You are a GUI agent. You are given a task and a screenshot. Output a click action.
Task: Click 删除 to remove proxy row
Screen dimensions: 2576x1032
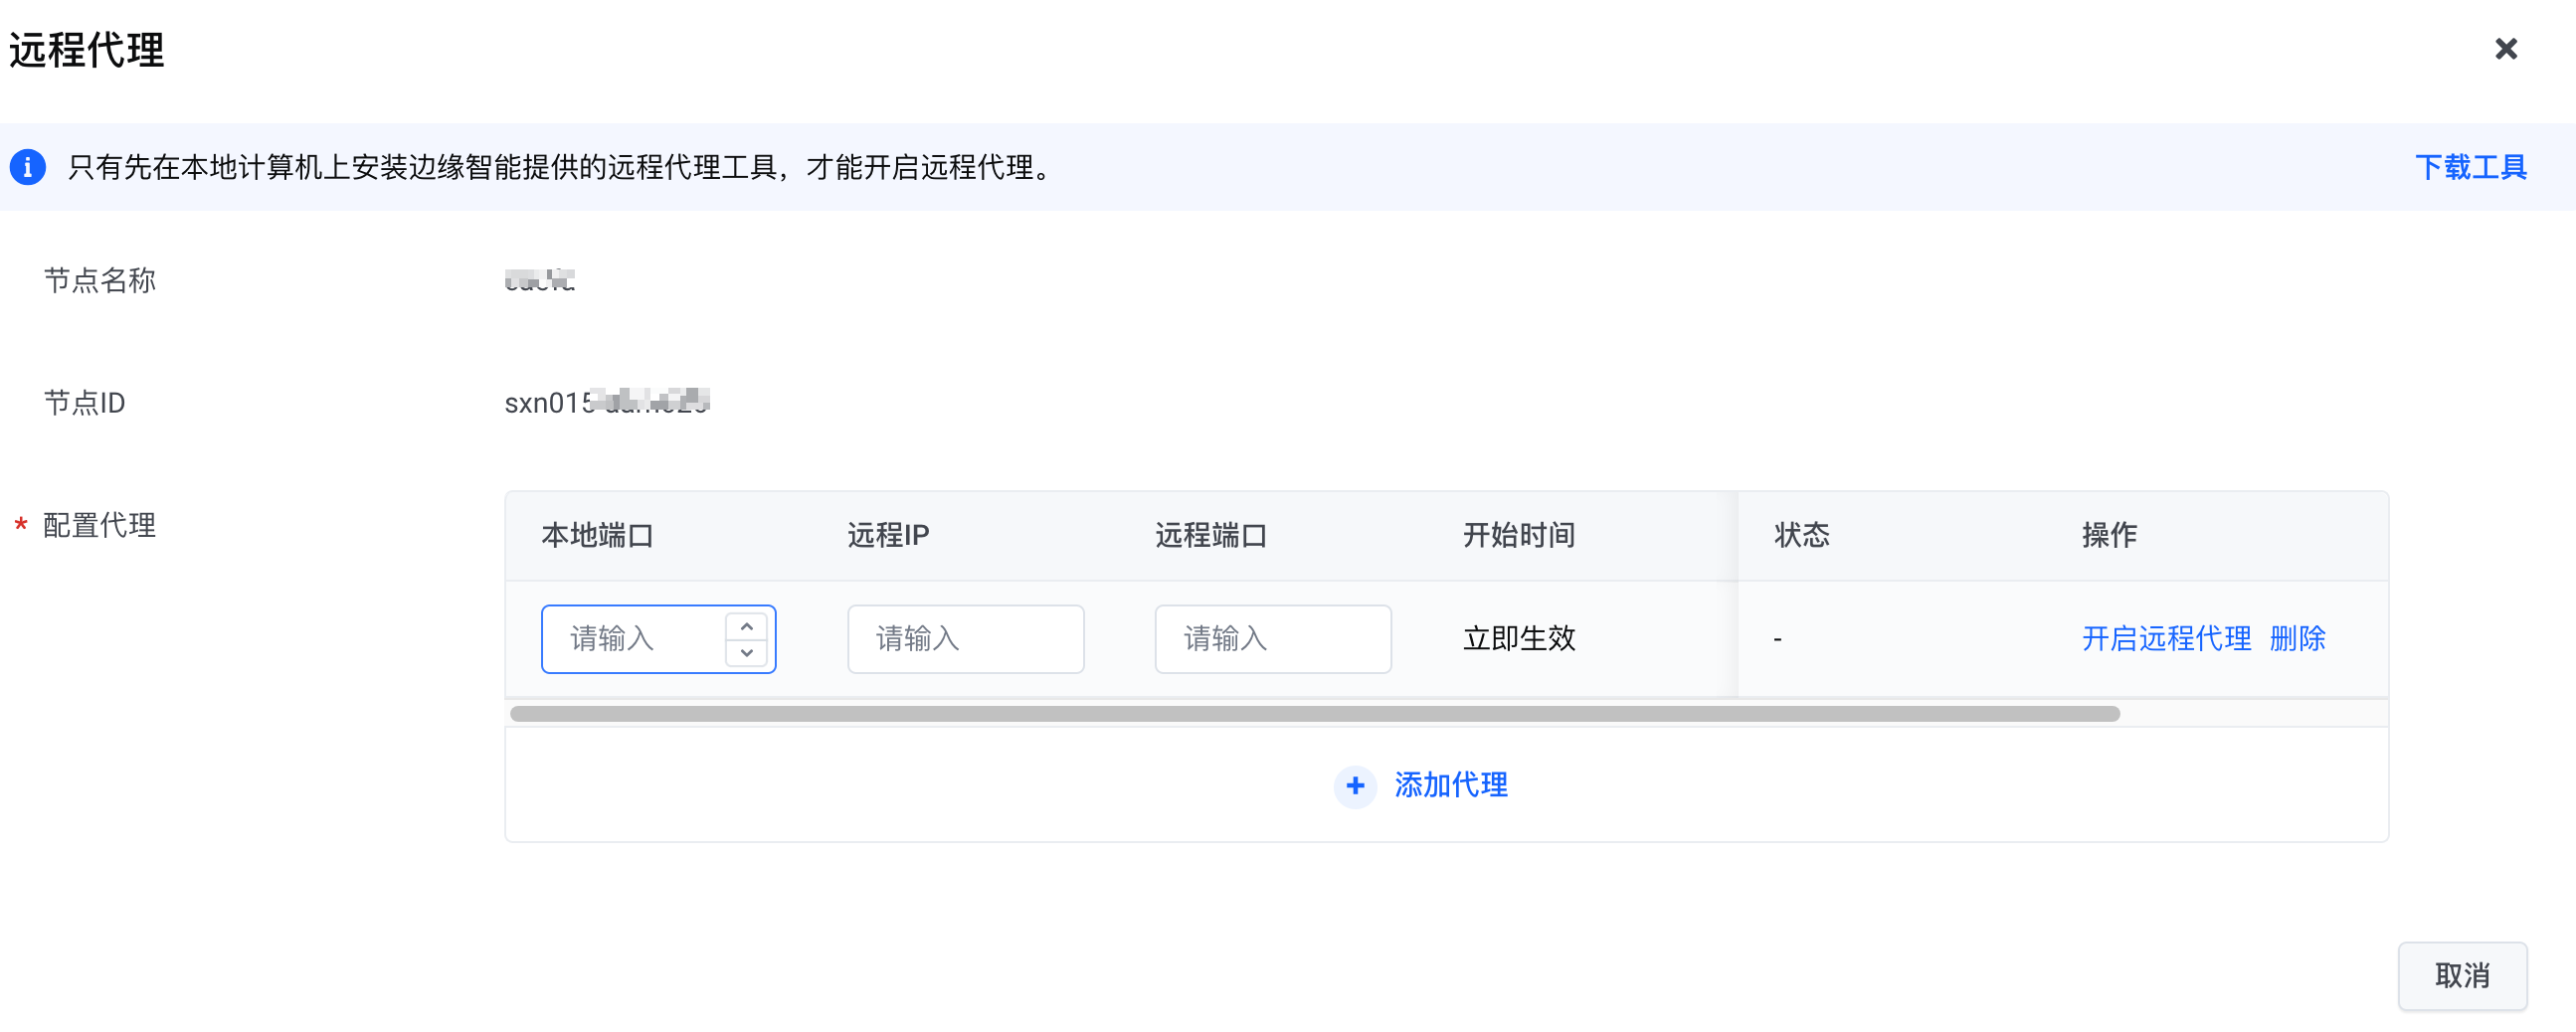[2297, 639]
